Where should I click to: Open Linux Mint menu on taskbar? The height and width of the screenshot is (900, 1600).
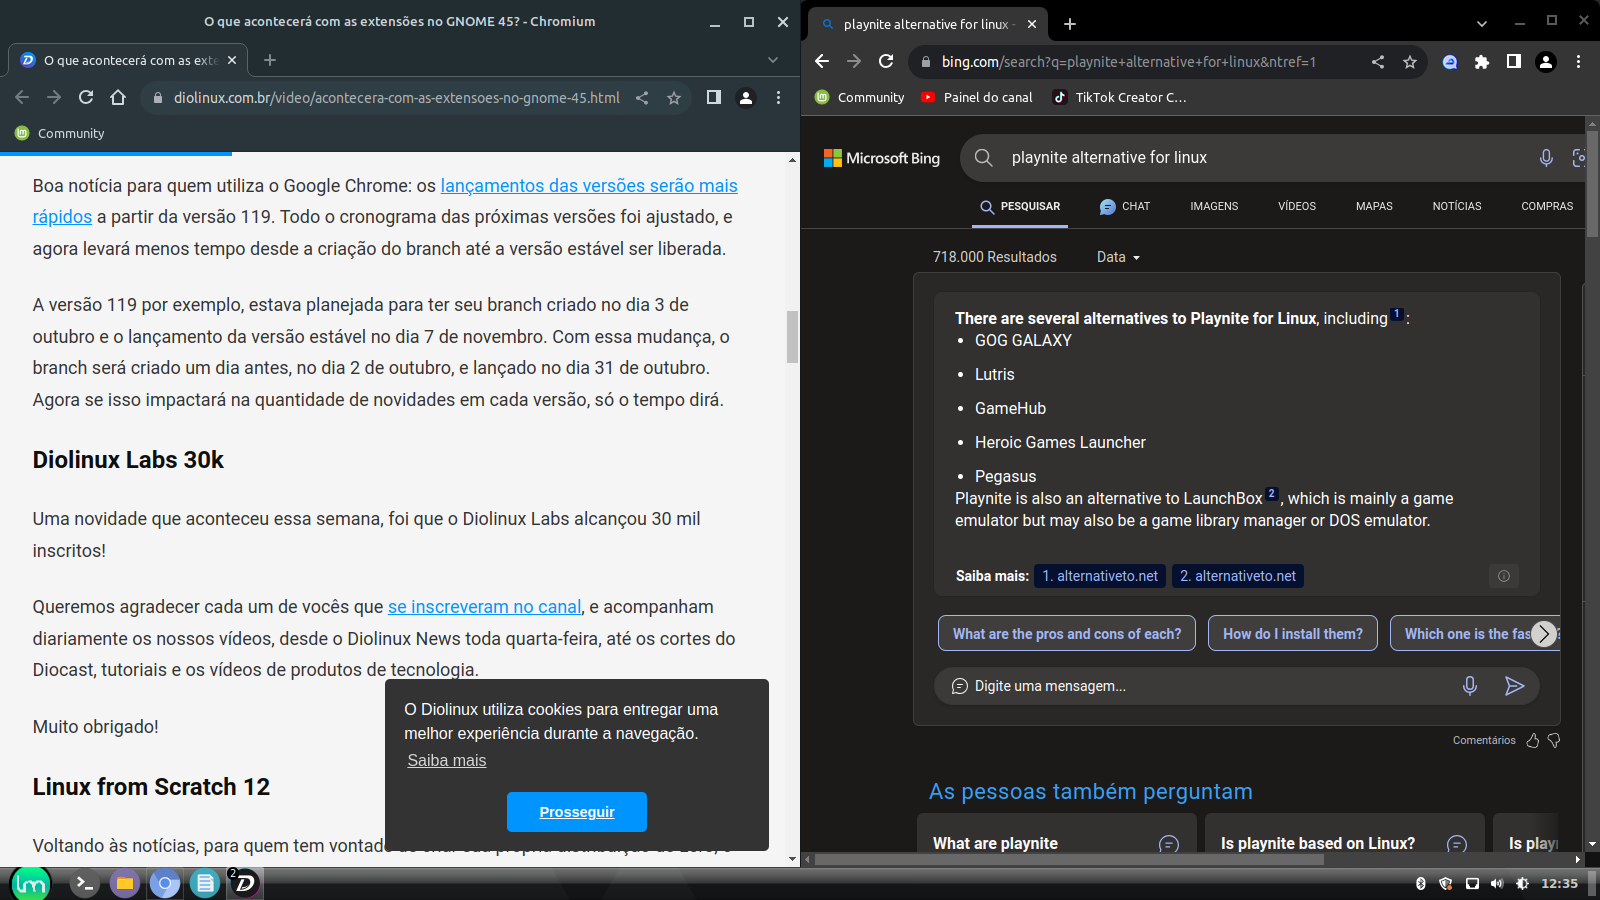point(30,884)
